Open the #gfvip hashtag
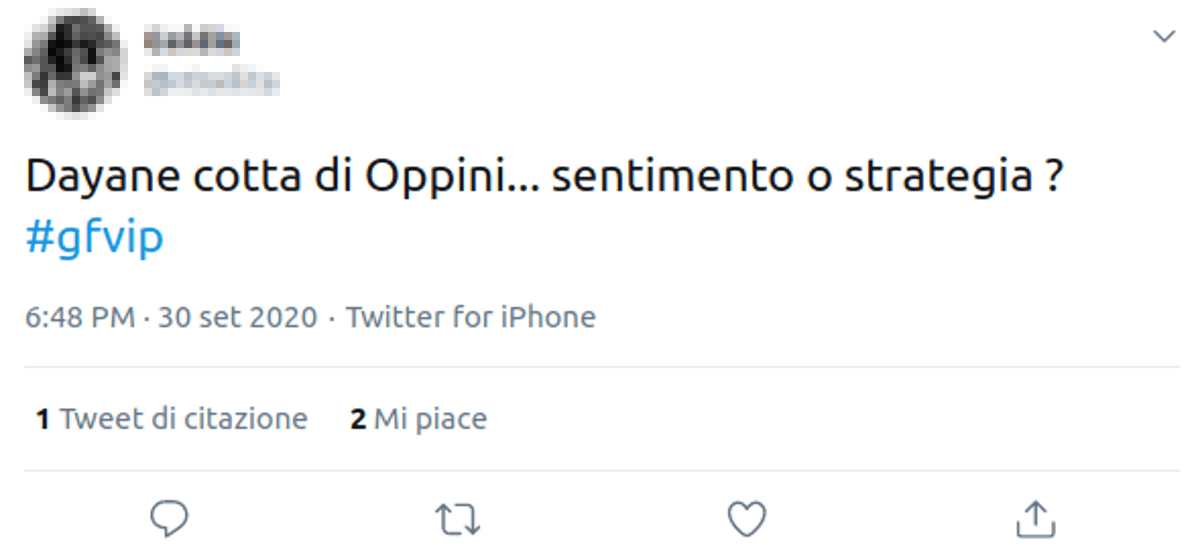 [x=93, y=238]
